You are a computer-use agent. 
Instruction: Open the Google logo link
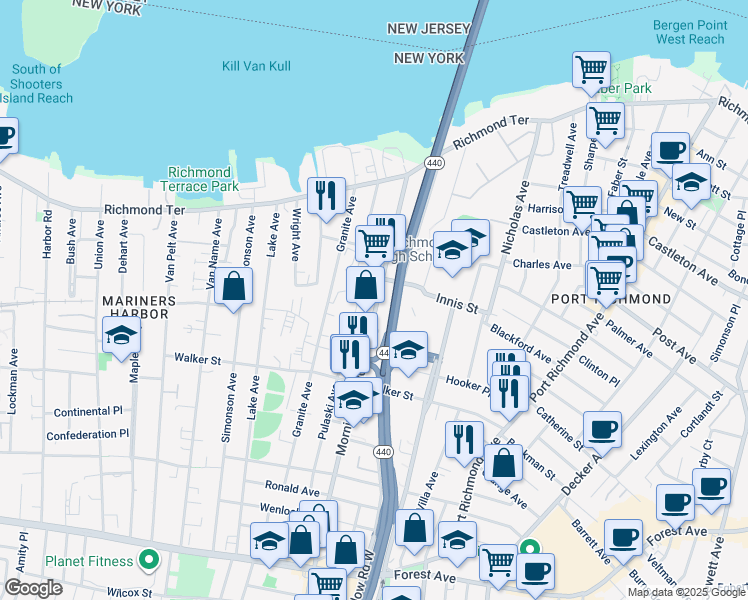pyautogui.click(x=33, y=588)
